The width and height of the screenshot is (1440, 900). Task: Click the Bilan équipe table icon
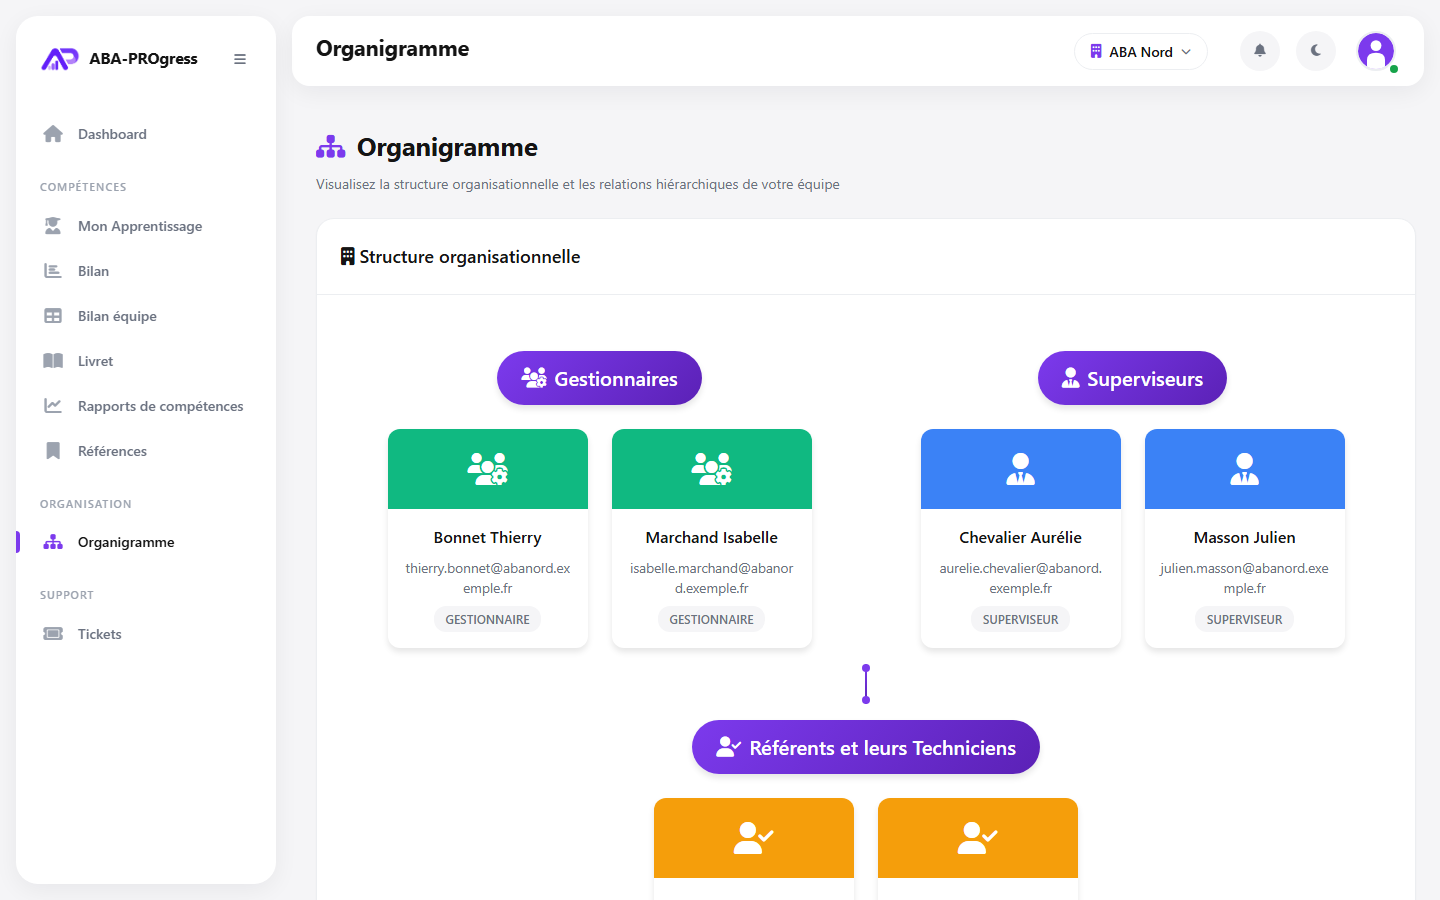click(x=53, y=316)
